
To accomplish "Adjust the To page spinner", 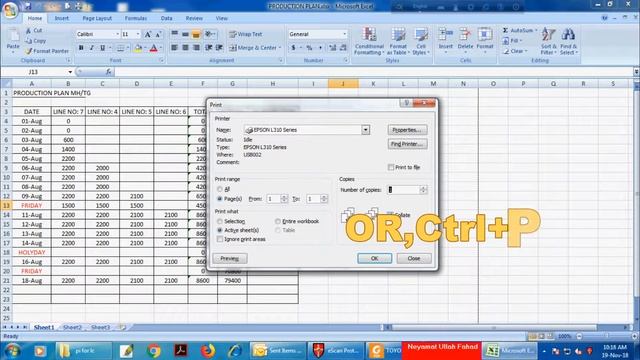I will (324, 199).
